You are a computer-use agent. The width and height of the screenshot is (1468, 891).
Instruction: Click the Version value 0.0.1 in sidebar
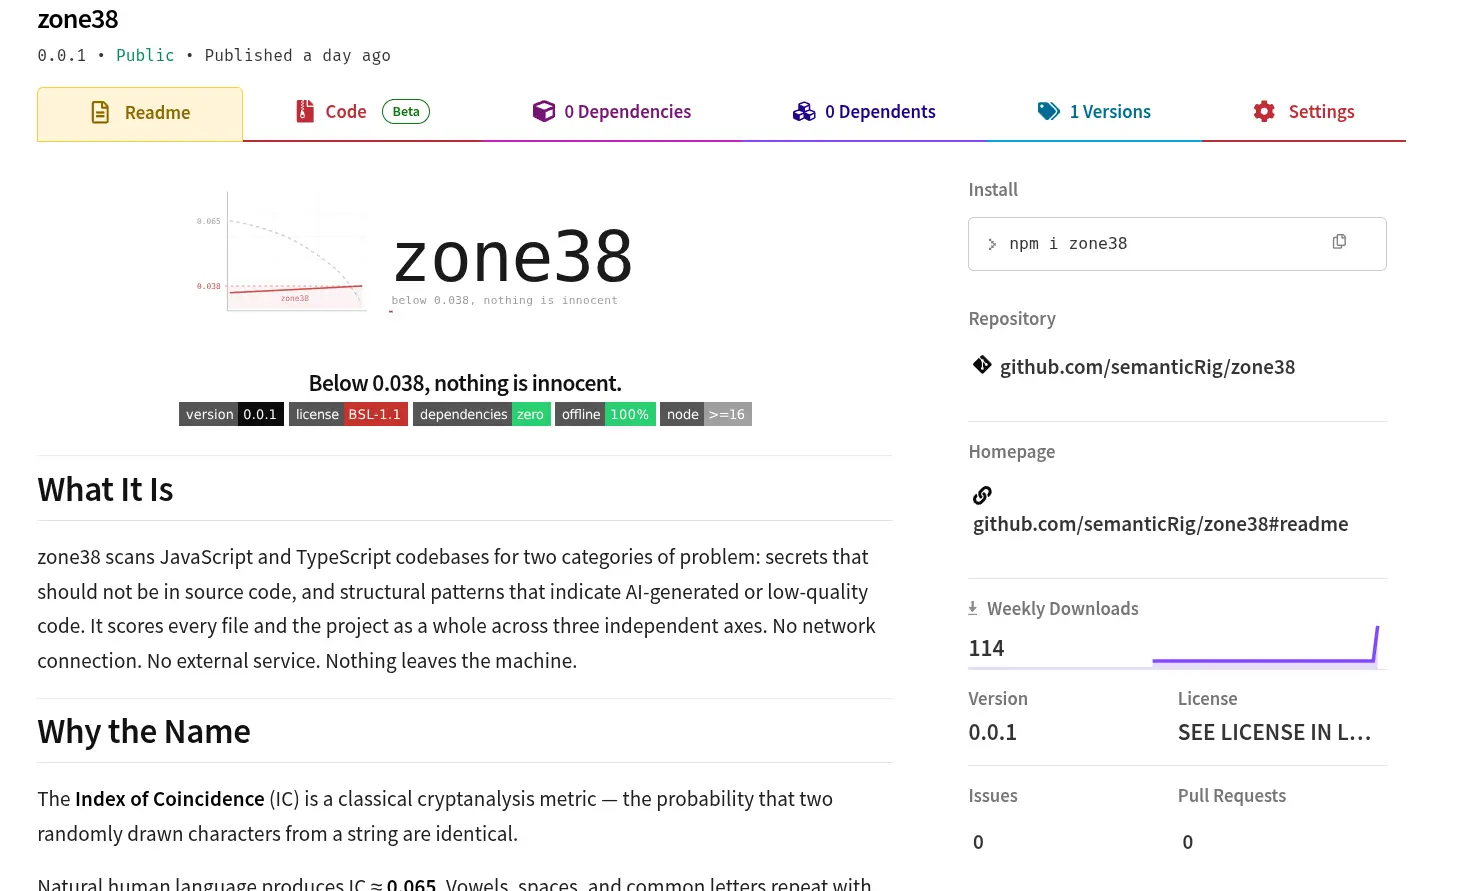tap(992, 732)
